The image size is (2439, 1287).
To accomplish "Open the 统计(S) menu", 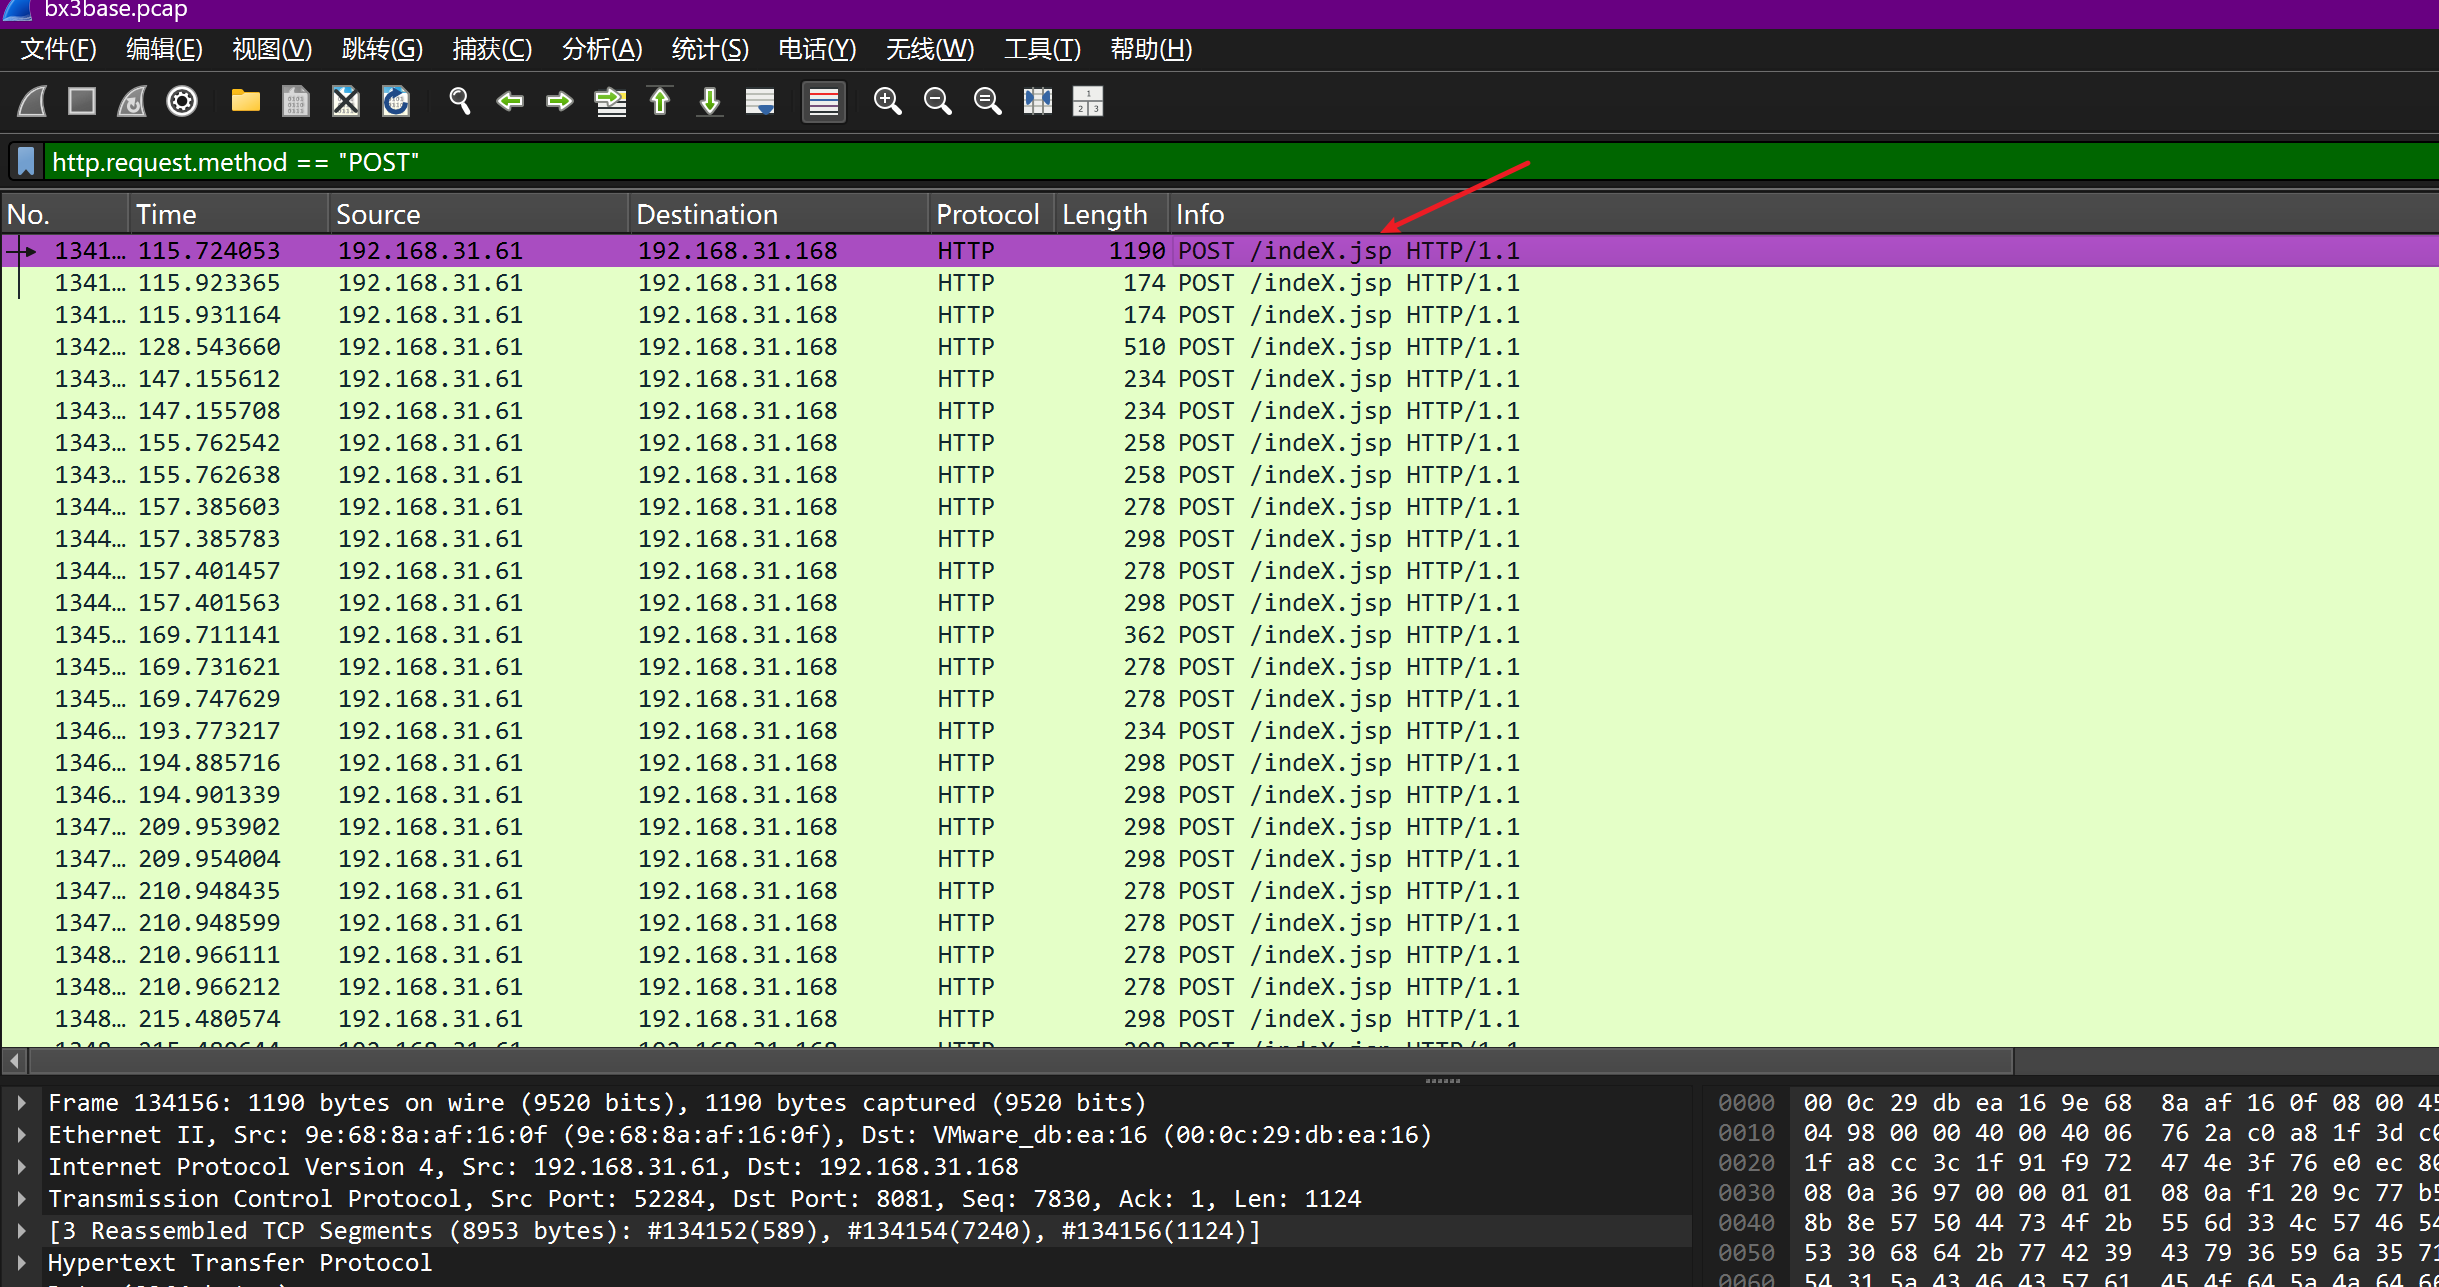I will [709, 49].
